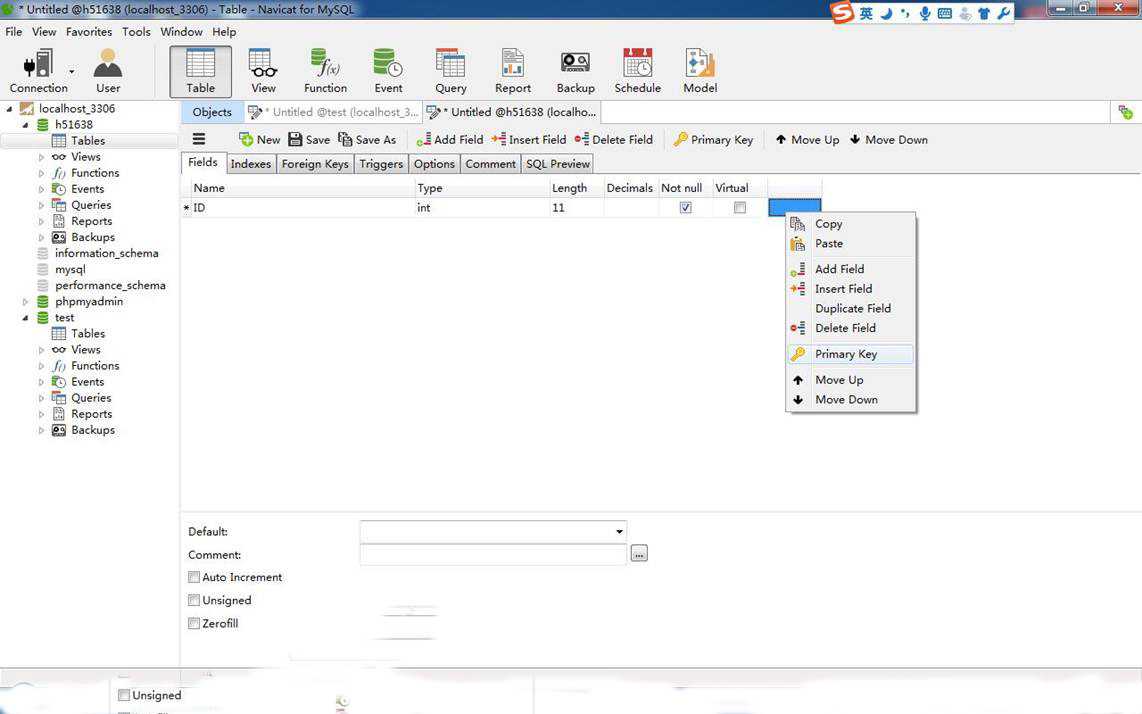Open the Event scheduler icon
This screenshot has height=714, width=1142.
coord(387,71)
